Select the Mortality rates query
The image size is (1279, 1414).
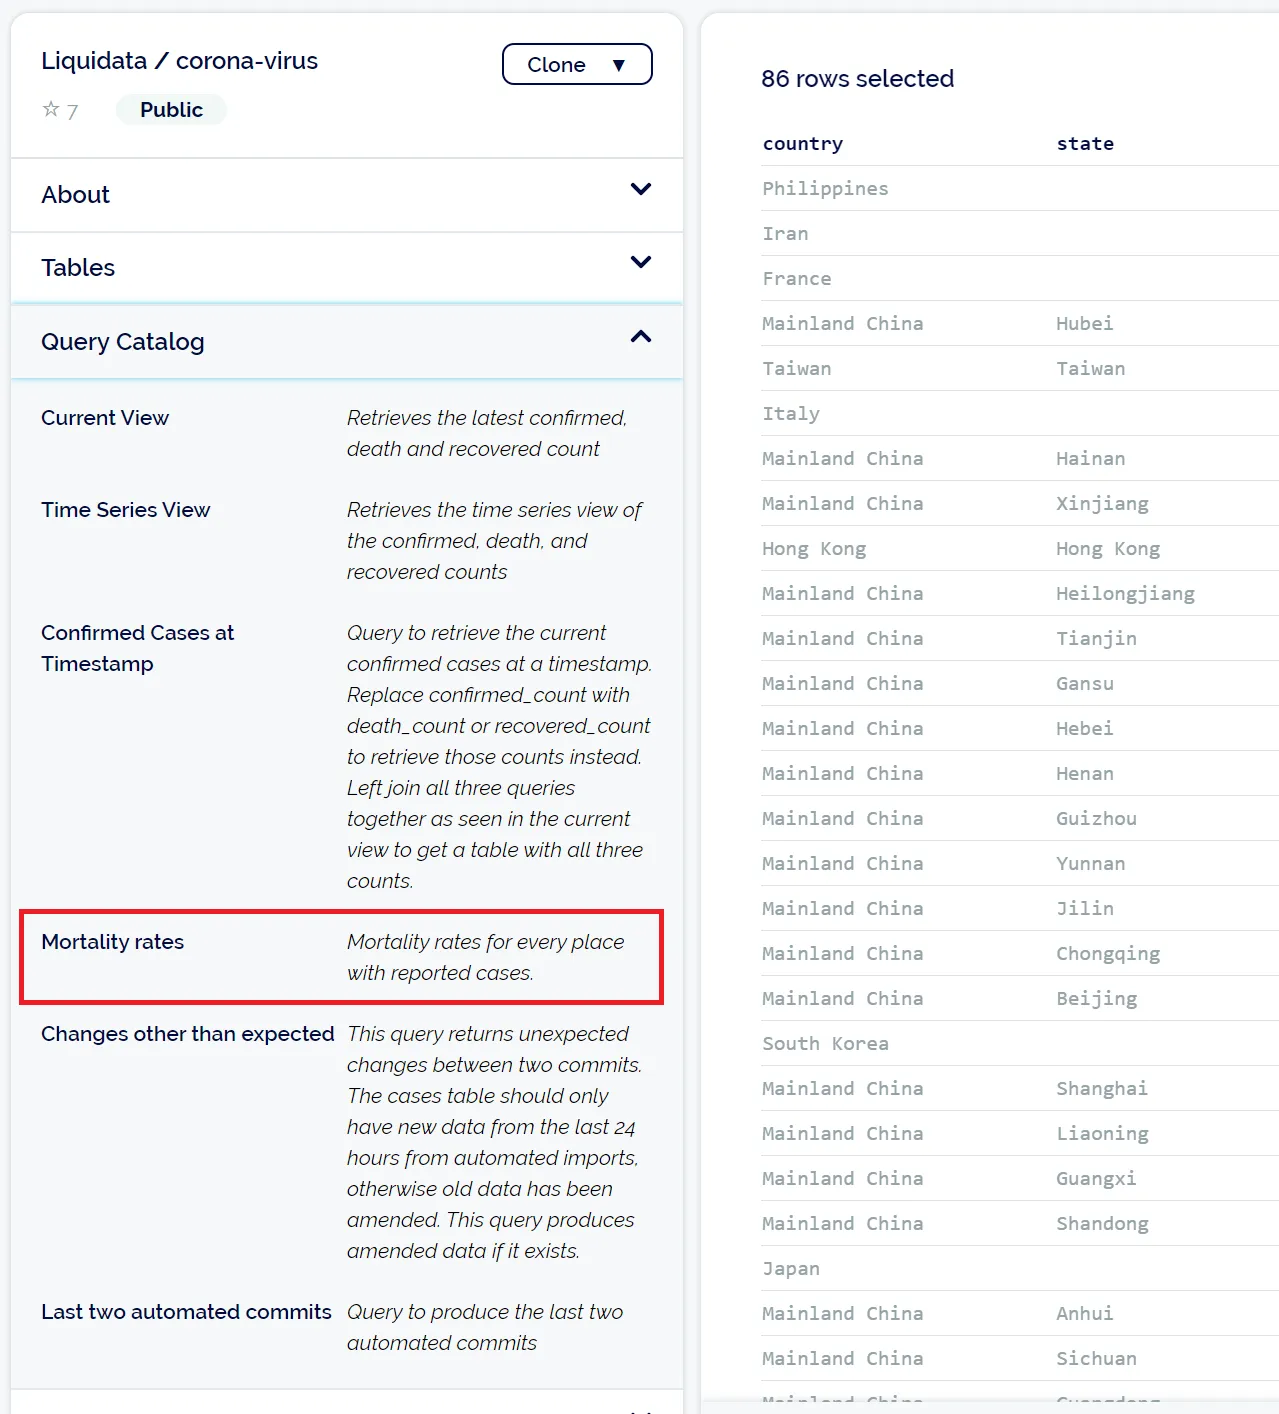(x=113, y=942)
